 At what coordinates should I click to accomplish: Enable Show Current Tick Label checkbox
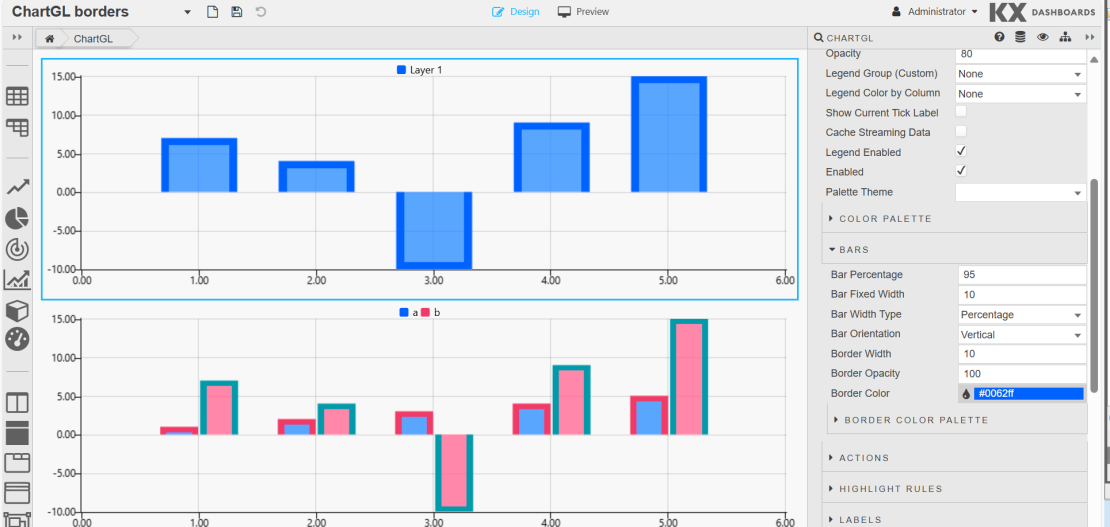click(x=961, y=112)
